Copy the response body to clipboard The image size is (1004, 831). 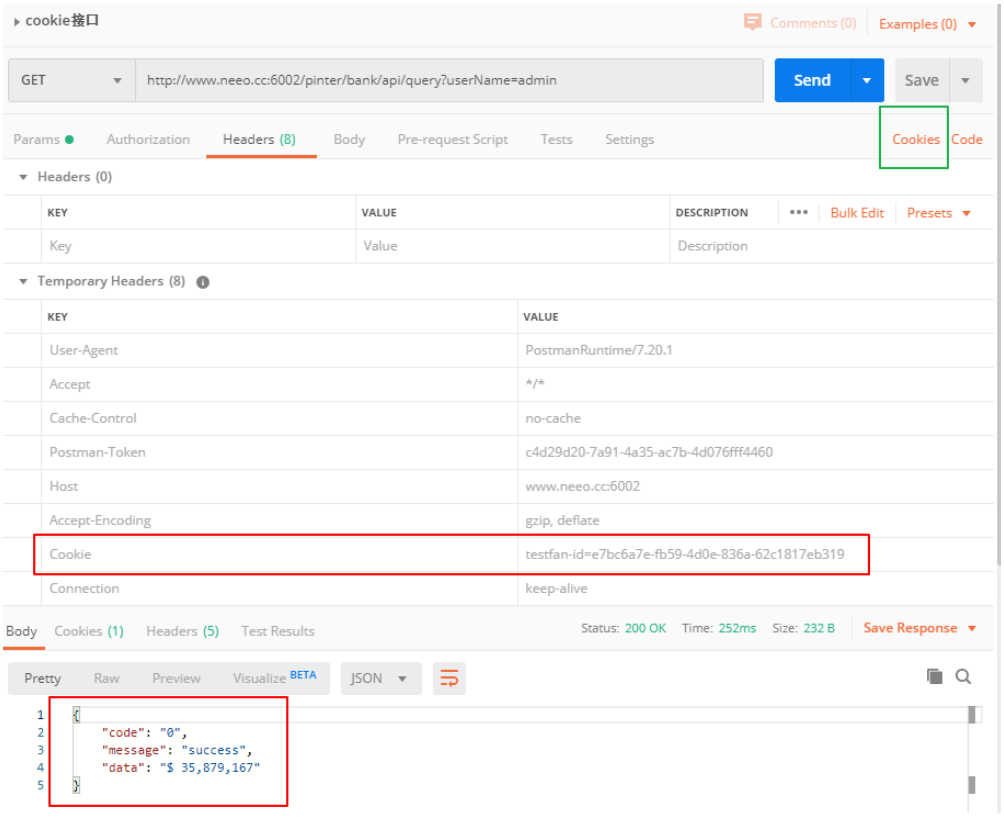point(935,677)
